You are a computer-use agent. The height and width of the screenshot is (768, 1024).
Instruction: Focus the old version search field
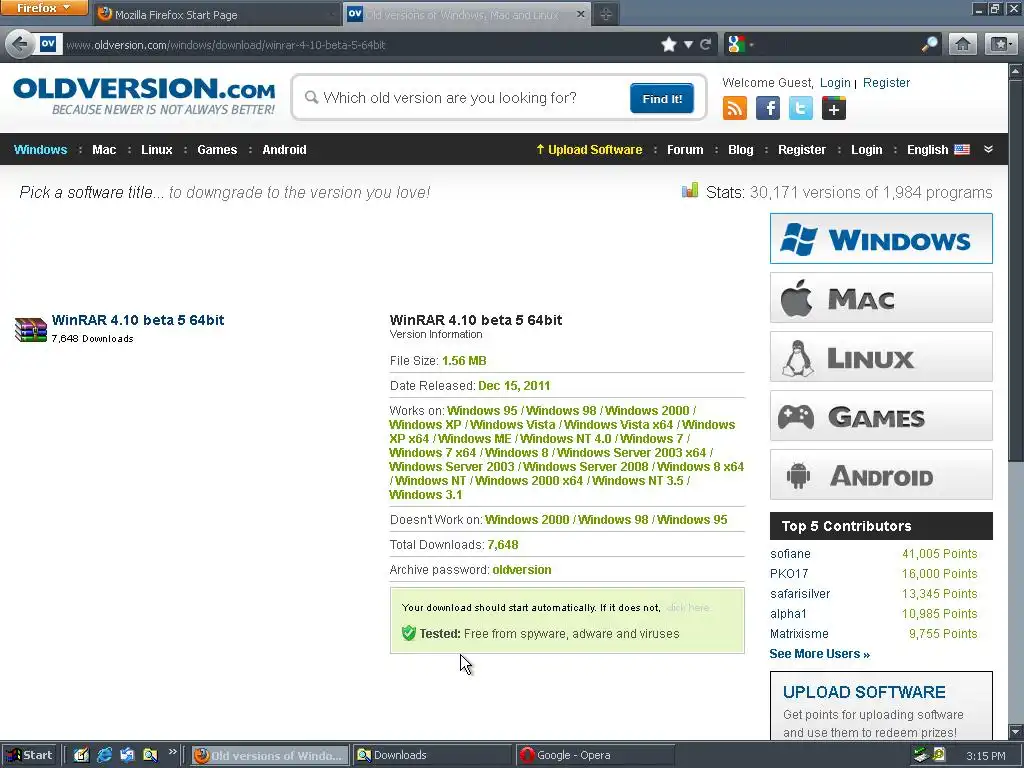pyautogui.click(x=464, y=98)
